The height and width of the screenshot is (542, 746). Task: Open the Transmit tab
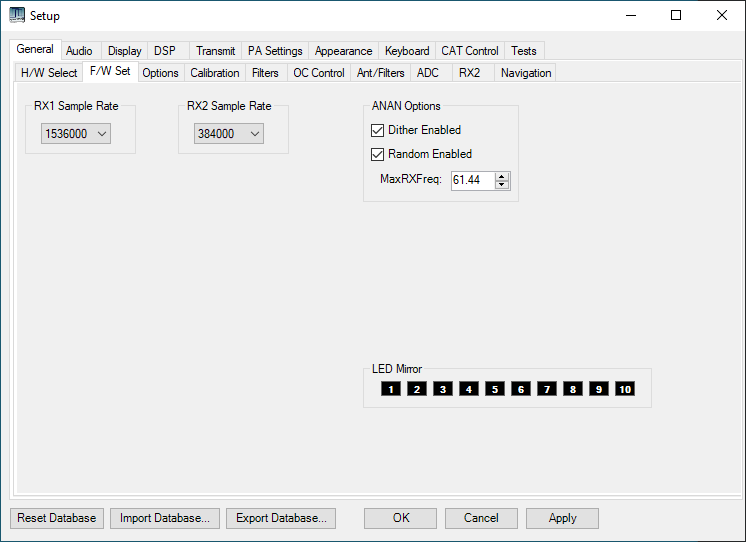click(x=216, y=51)
